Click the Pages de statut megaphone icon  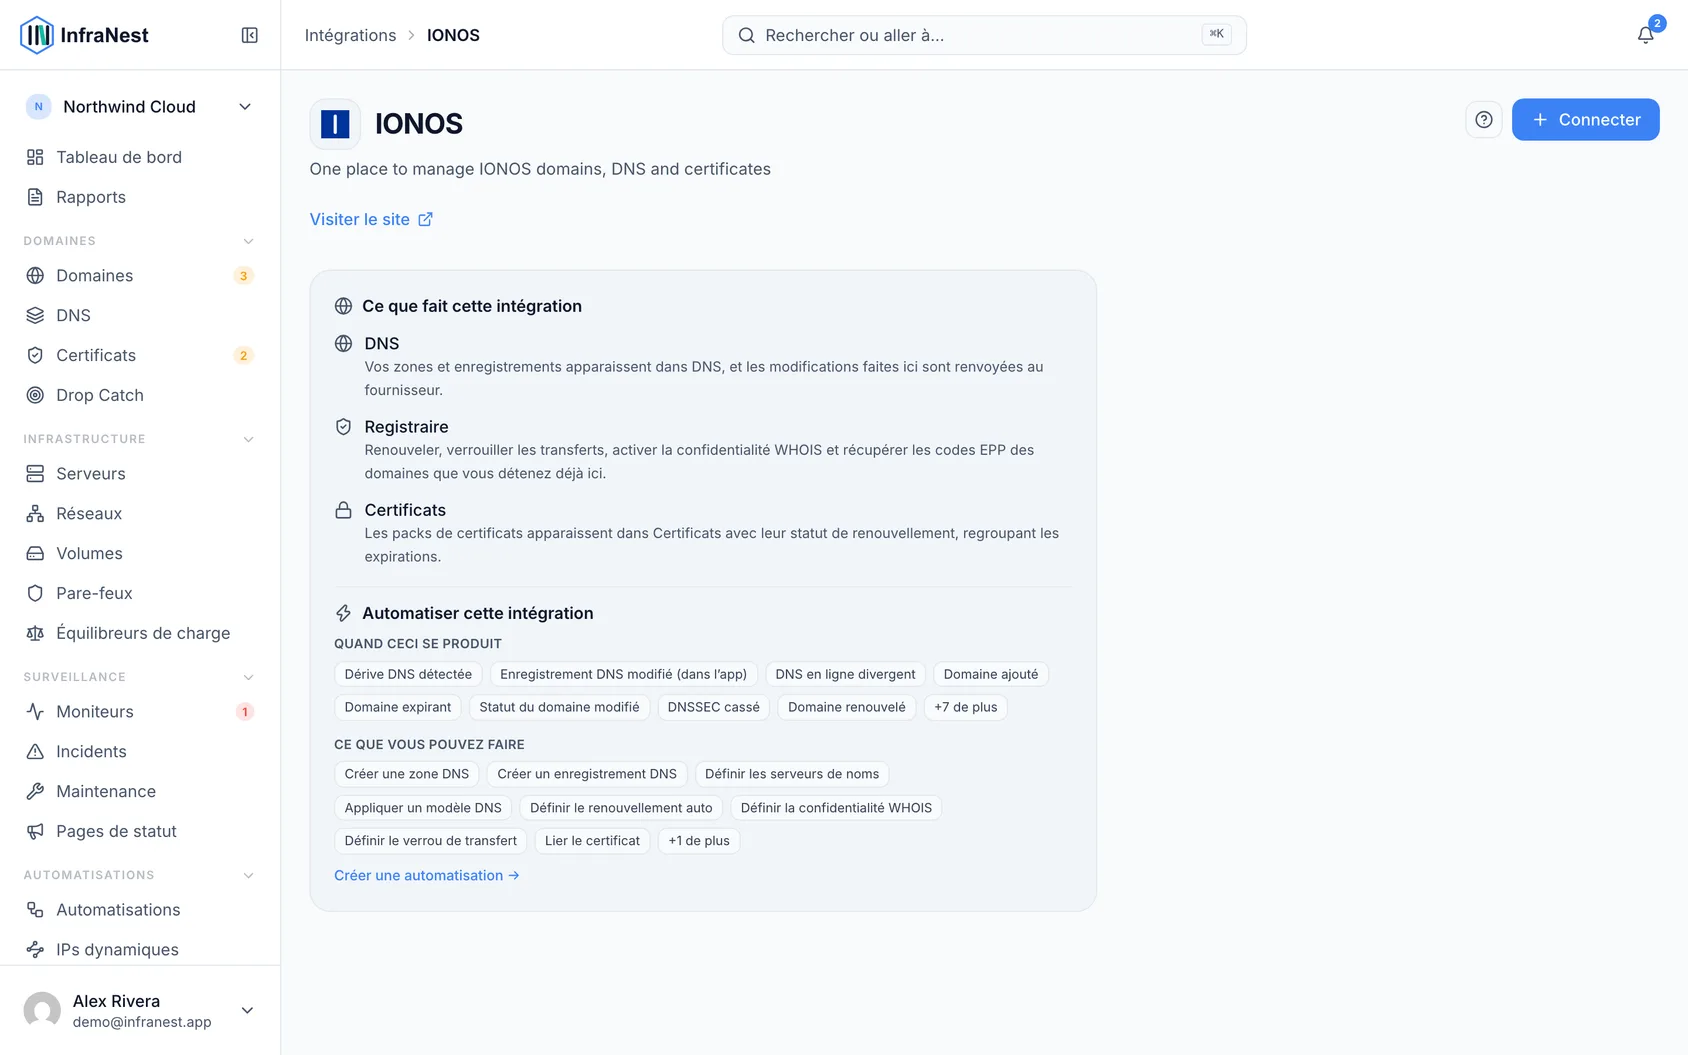pyautogui.click(x=35, y=831)
